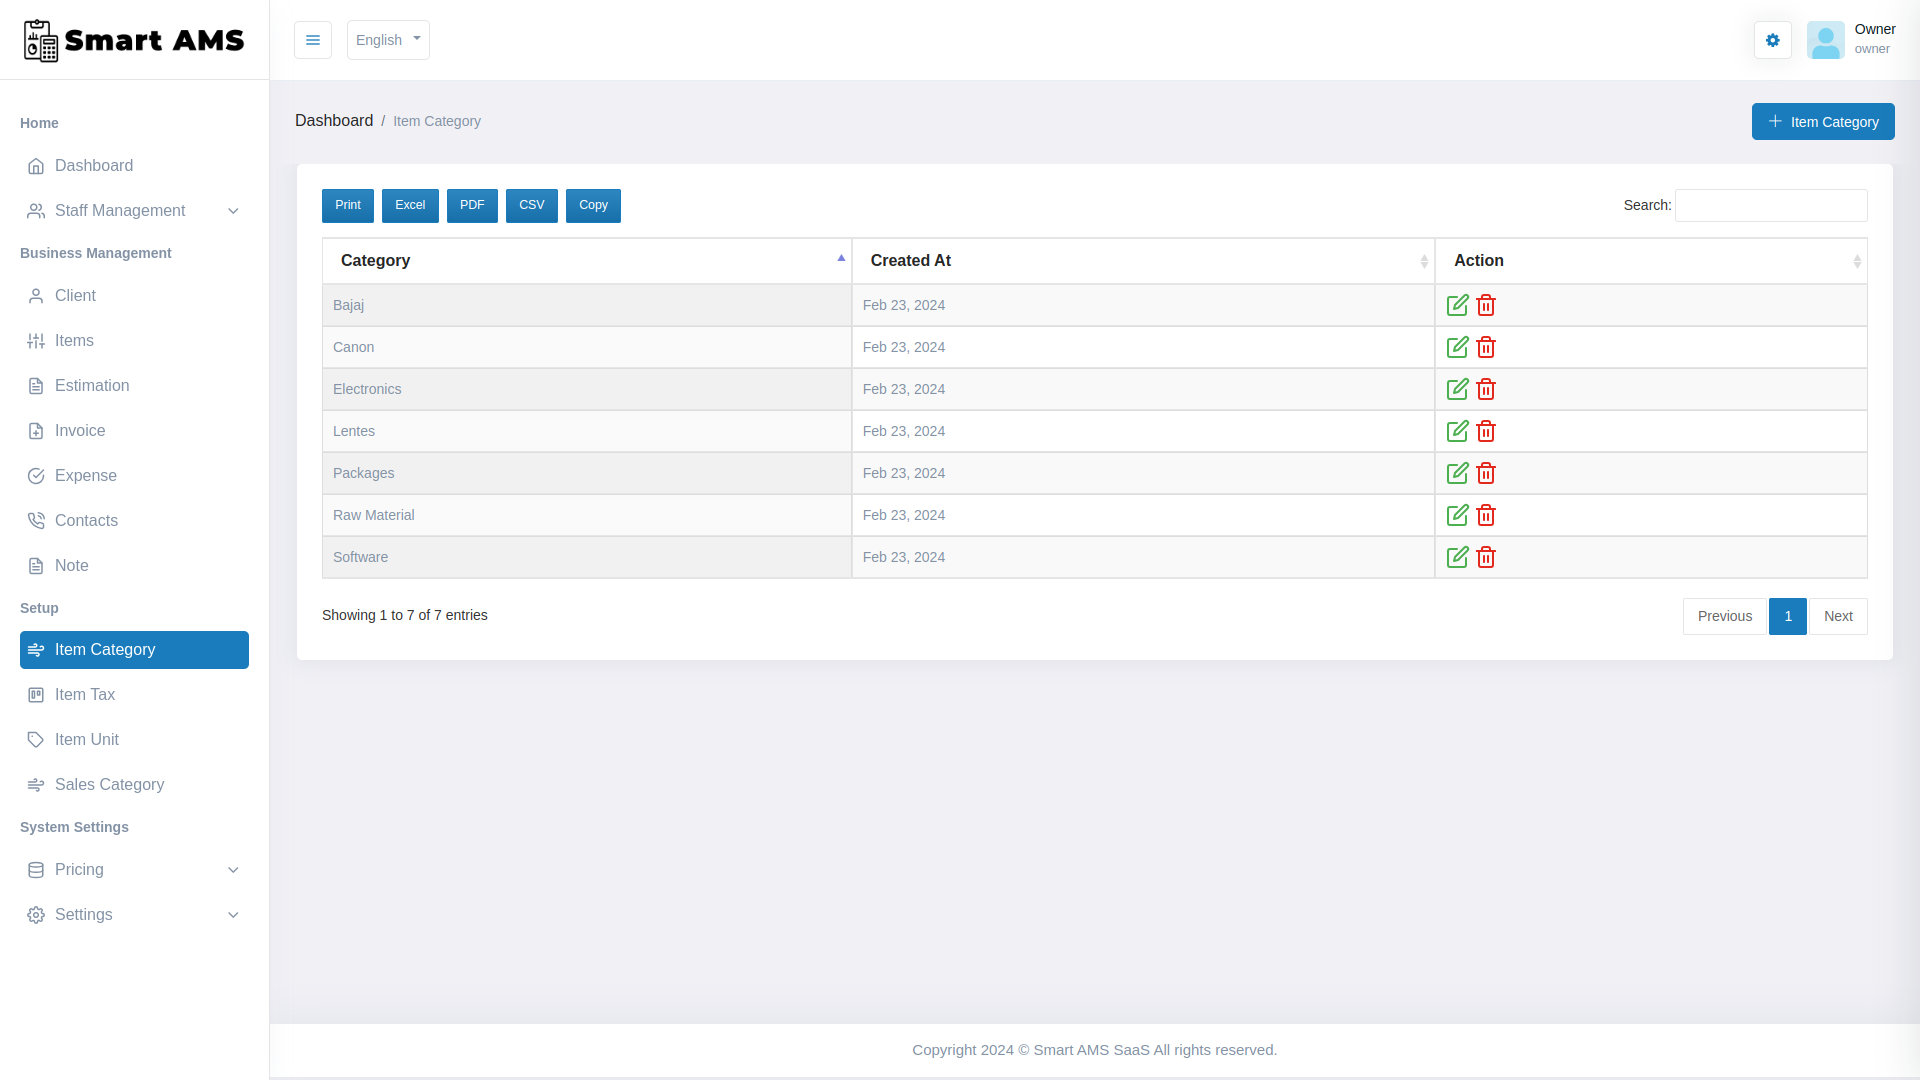Click the Invoice document icon
This screenshot has width=1920, height=1080.
coord(36,430)
